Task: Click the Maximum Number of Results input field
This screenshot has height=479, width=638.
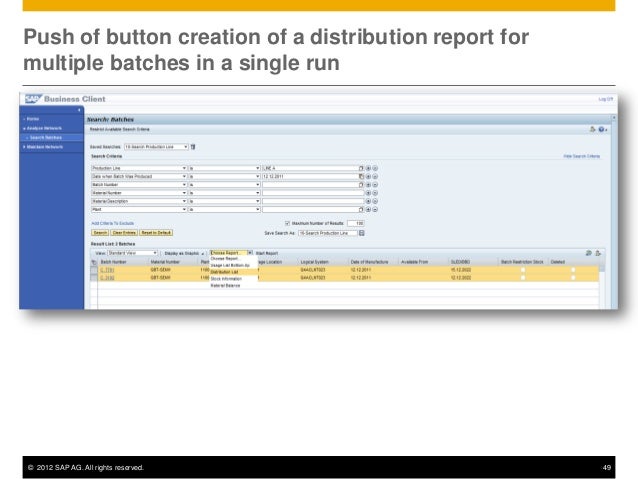Action: coord(355,222)
